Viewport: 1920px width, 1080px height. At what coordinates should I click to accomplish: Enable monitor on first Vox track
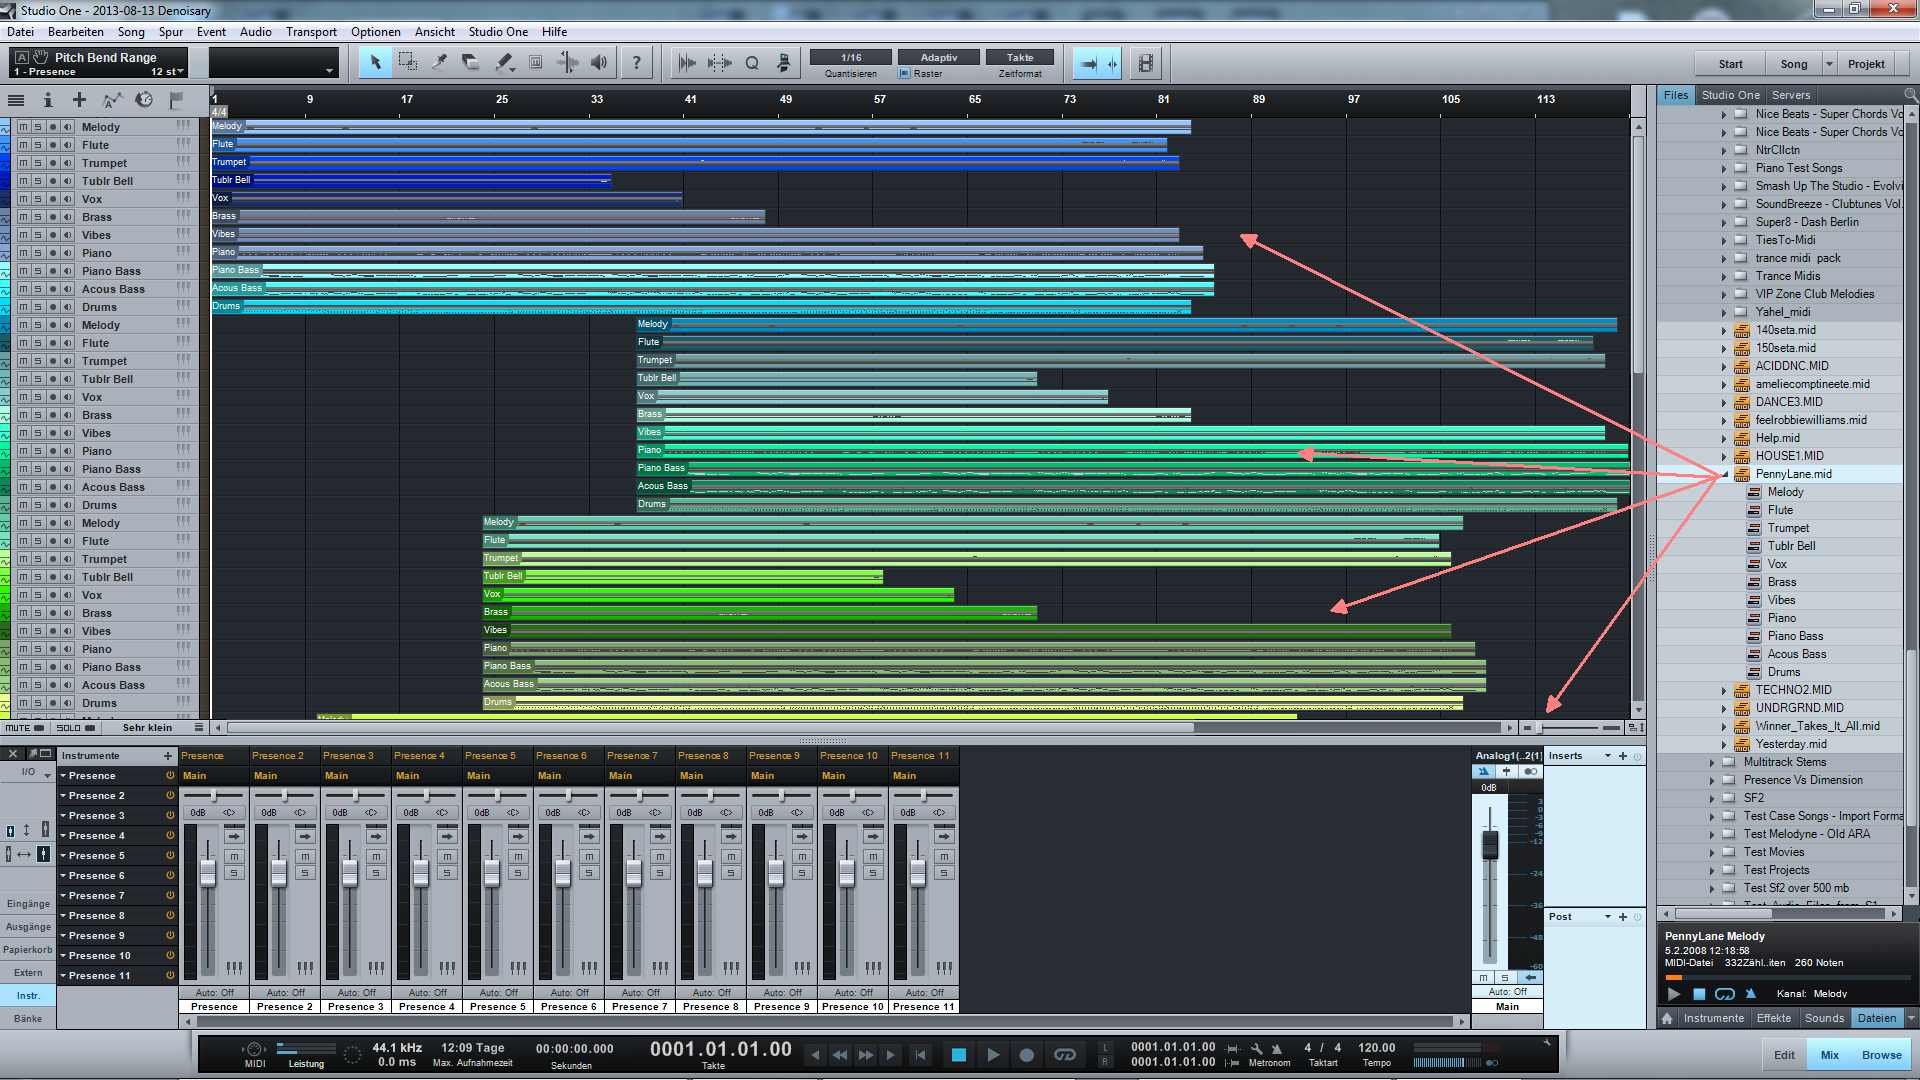[x=68, y=199]
